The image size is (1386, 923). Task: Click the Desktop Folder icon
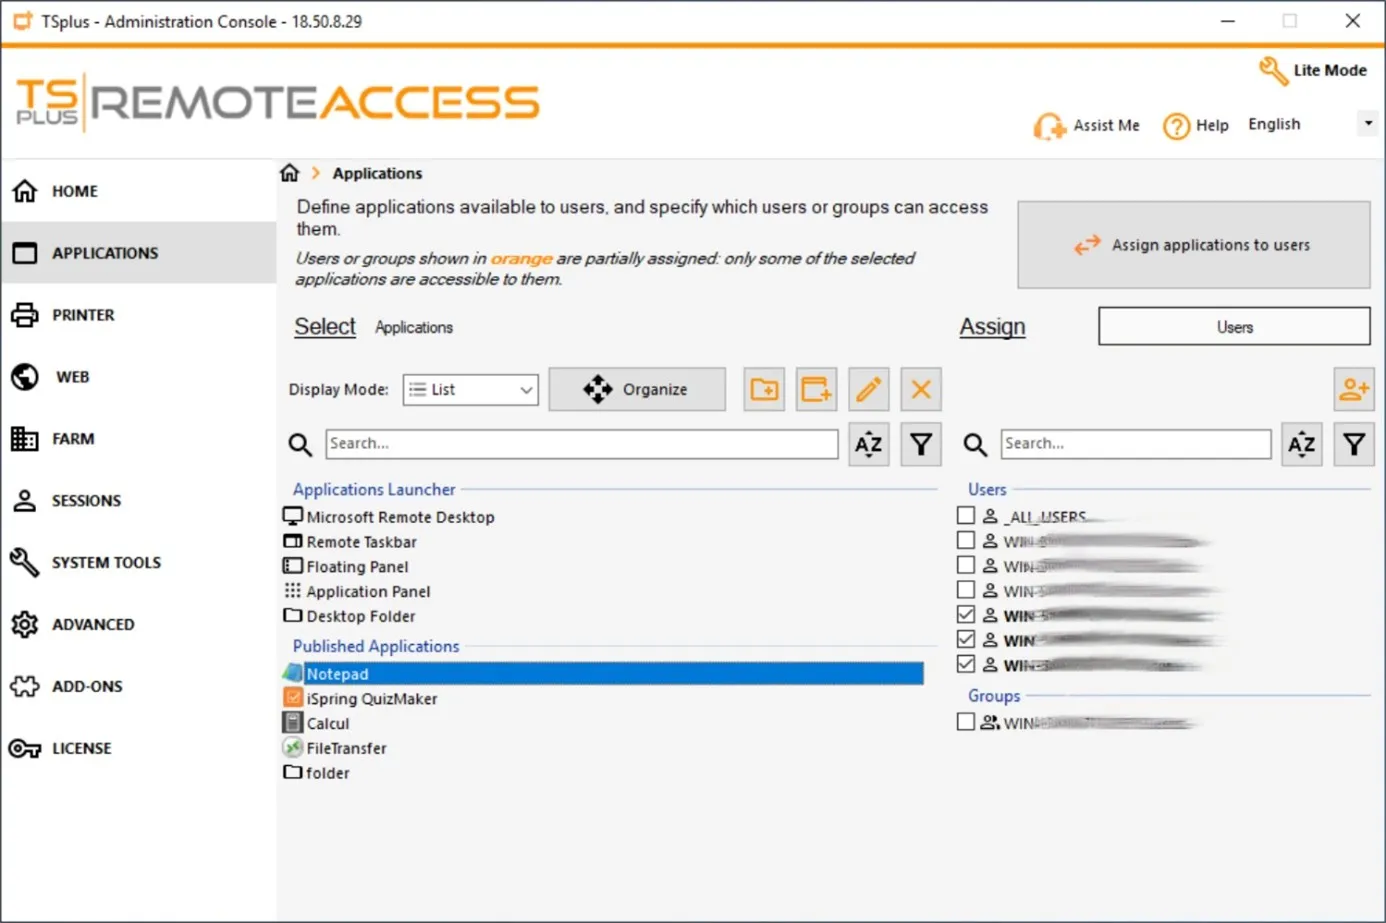coord(293,615)
